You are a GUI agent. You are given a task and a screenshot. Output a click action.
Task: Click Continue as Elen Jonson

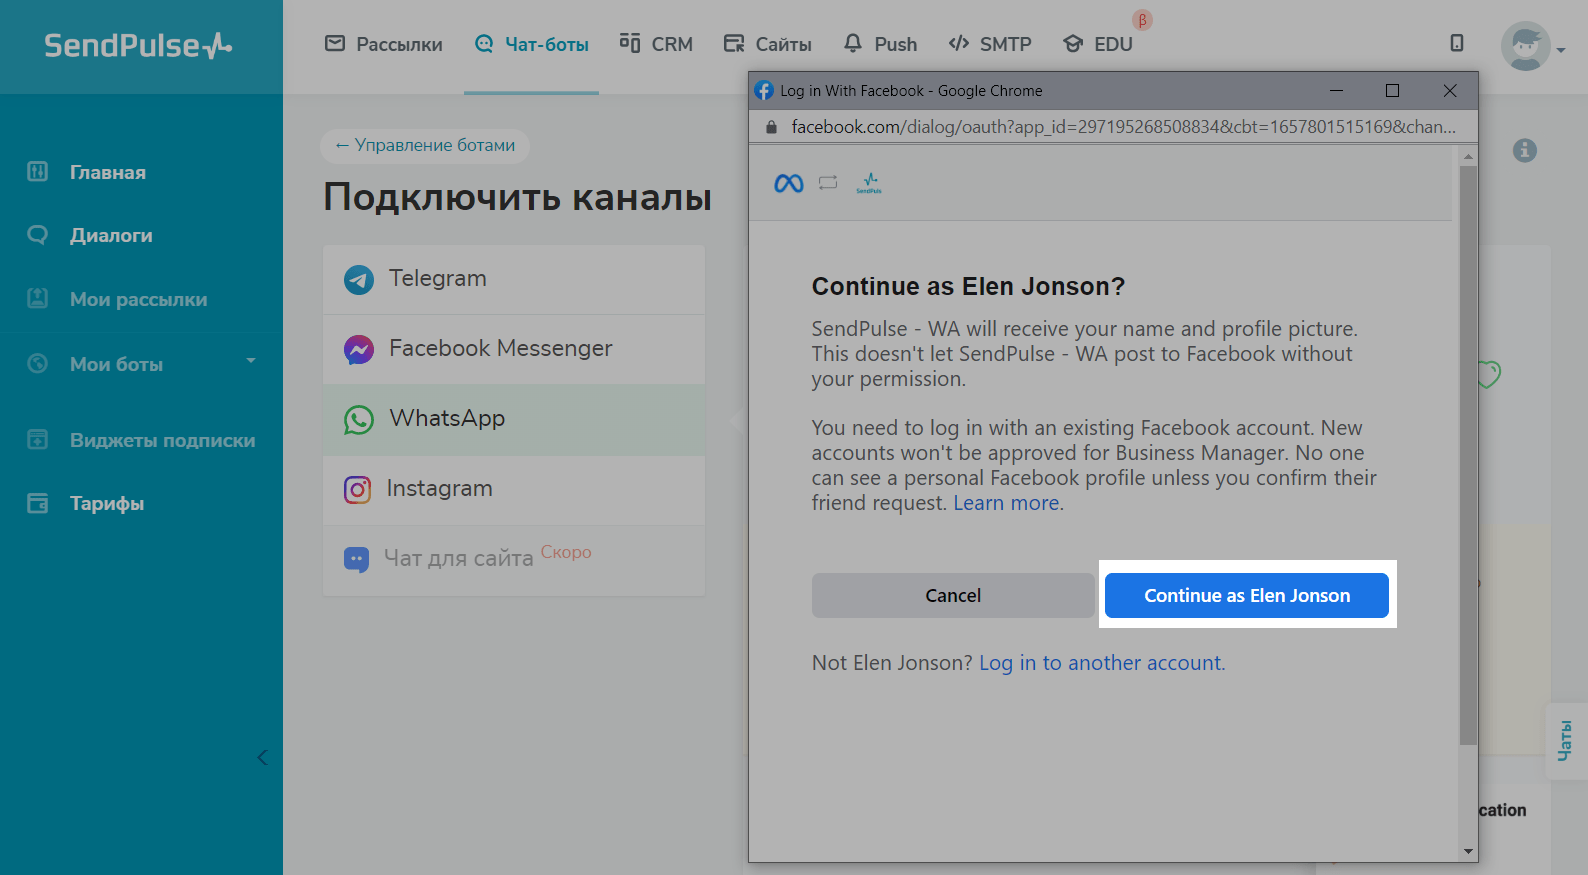(x=1247, y=595)
